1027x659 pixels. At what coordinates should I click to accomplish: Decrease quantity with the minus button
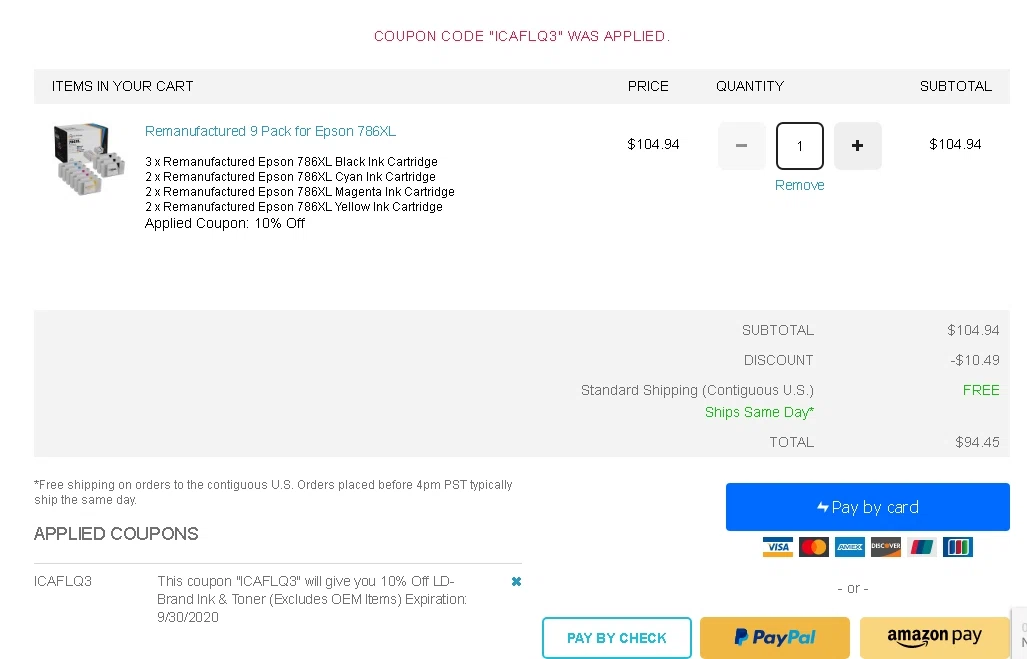tap(742, 146)
